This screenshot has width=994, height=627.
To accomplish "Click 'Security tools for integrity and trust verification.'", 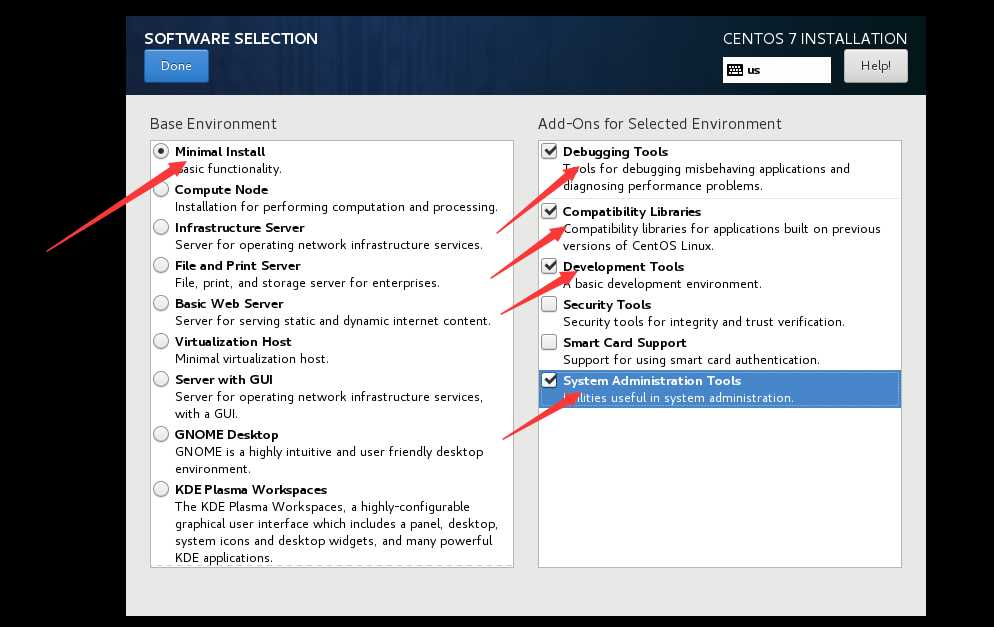I will (x=704, y=322).
